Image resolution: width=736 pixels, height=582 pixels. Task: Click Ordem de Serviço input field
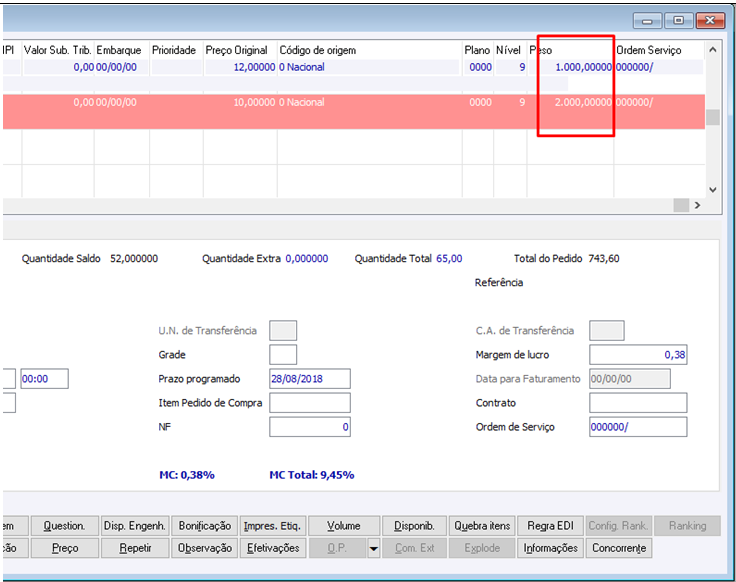[638, 427]
